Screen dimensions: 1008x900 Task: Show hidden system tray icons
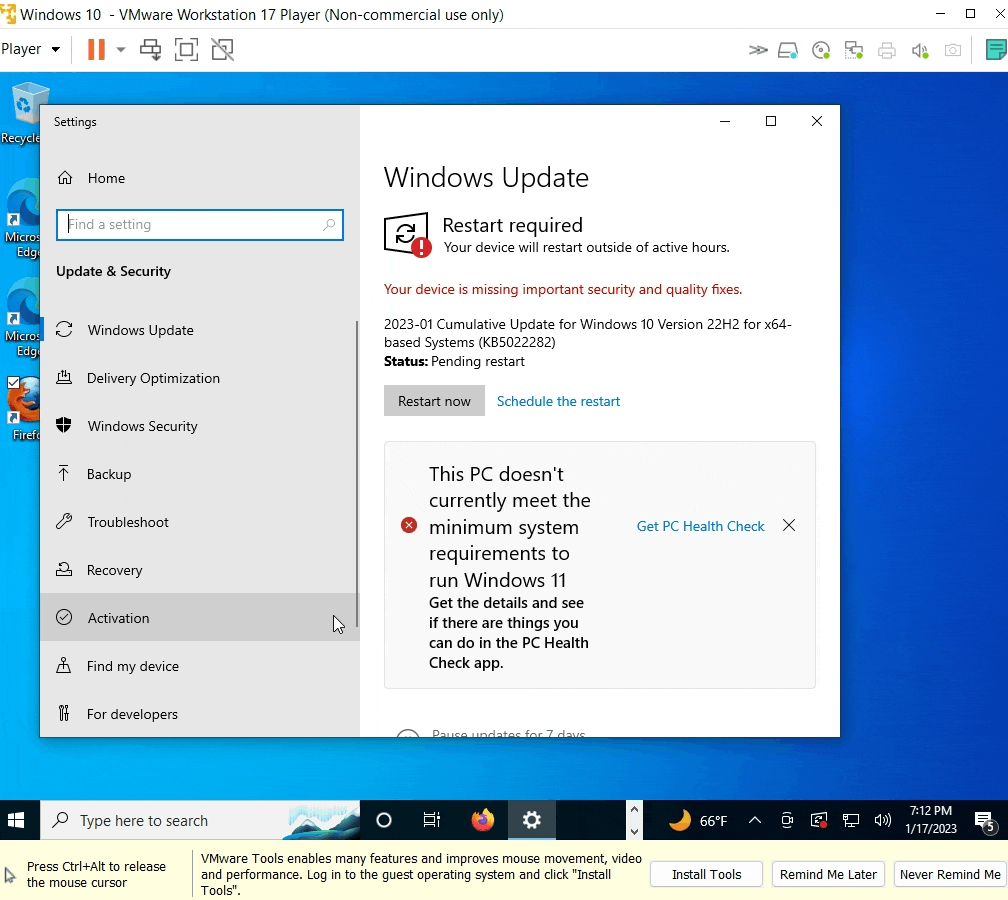tap(755, 820)
